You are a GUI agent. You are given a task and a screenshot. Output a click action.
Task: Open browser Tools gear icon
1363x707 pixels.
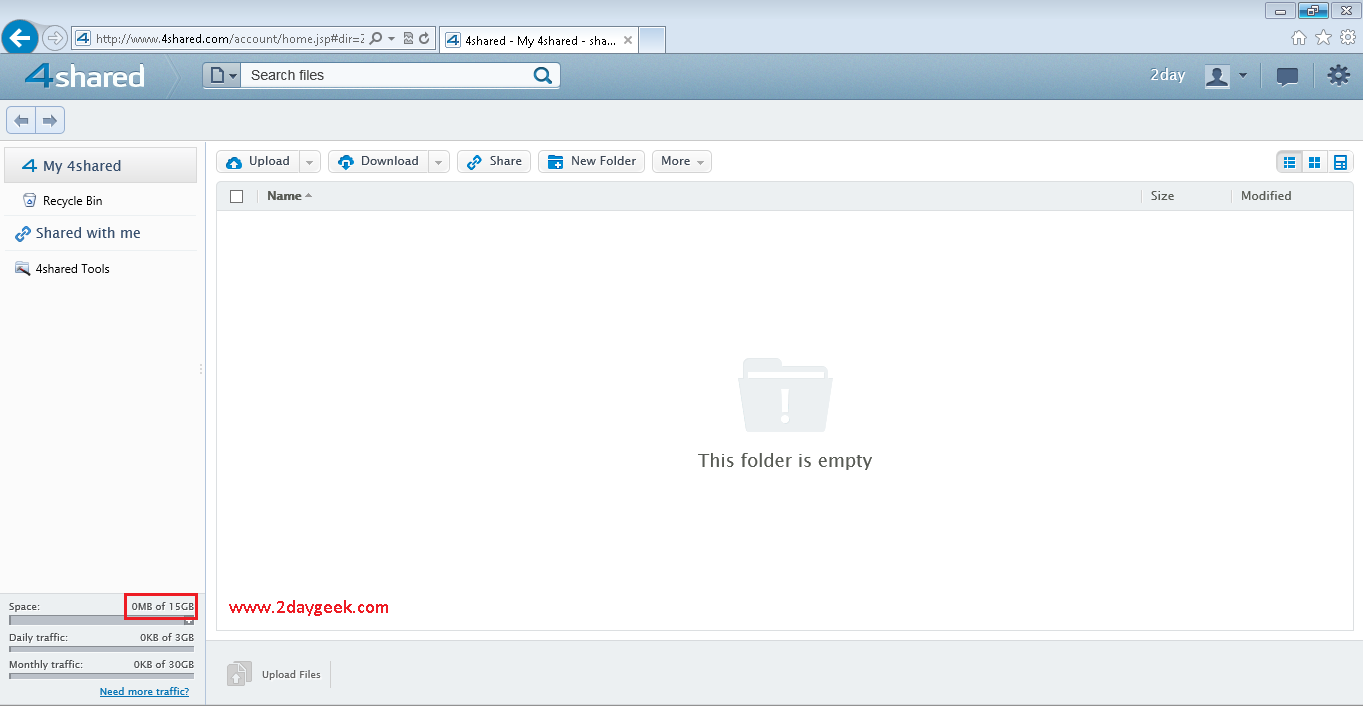[1347, 38]
